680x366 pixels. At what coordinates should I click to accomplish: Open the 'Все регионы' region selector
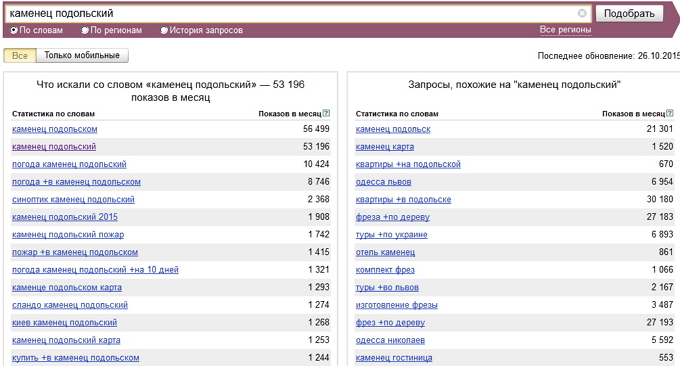tap(565, 30)
